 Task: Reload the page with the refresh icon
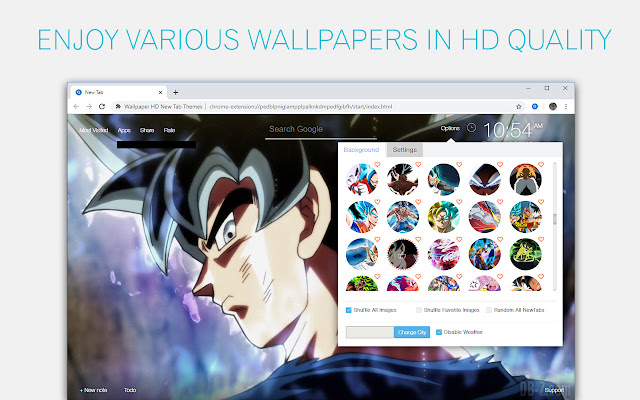[102, 107]
